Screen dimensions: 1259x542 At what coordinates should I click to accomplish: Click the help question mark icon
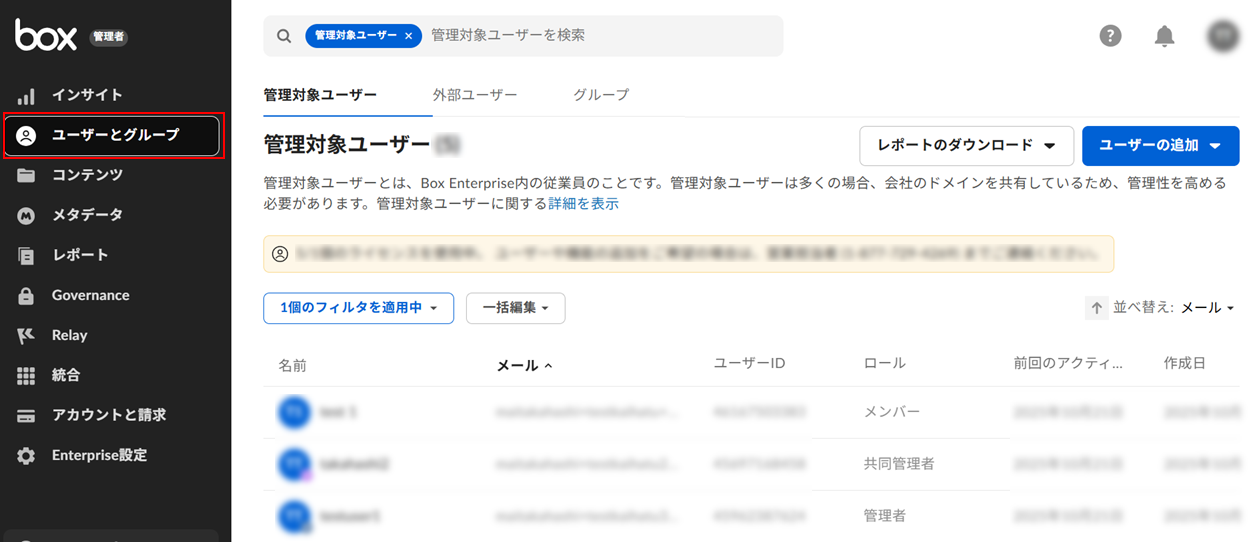1110,36
